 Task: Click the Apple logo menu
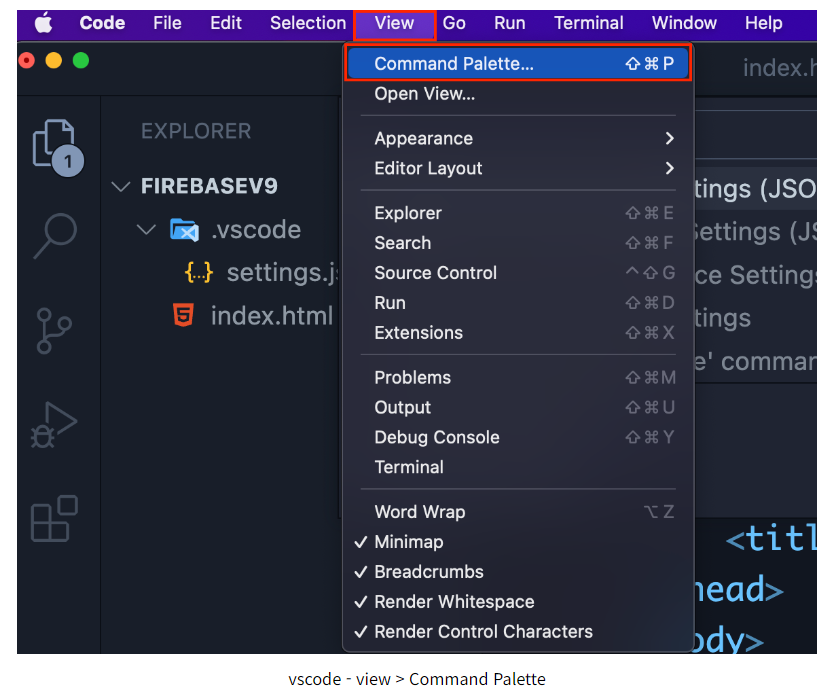point(44,23)
